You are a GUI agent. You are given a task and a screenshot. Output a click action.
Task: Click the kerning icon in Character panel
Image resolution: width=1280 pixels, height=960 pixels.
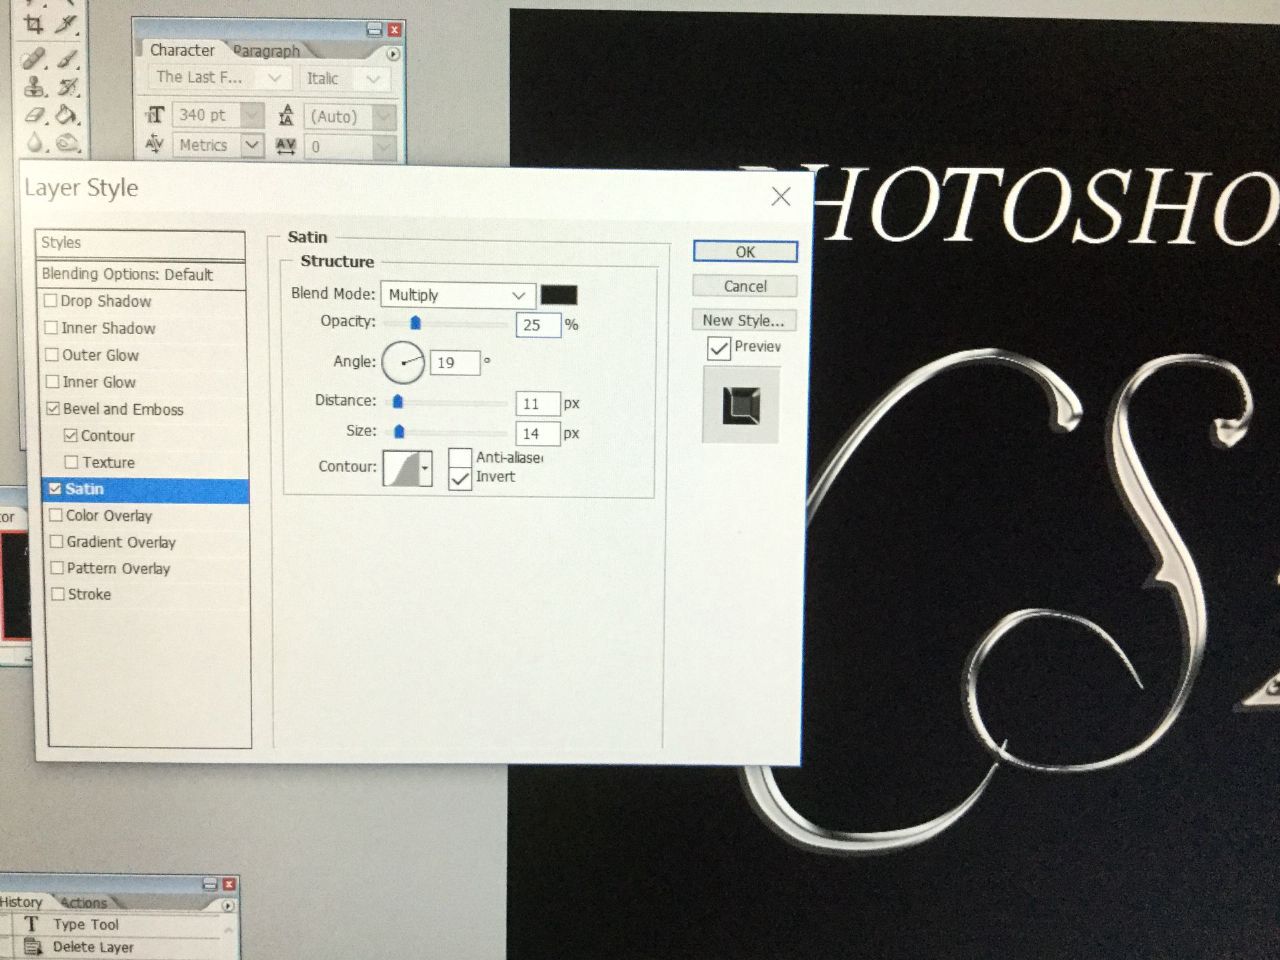tap(154, 145)
